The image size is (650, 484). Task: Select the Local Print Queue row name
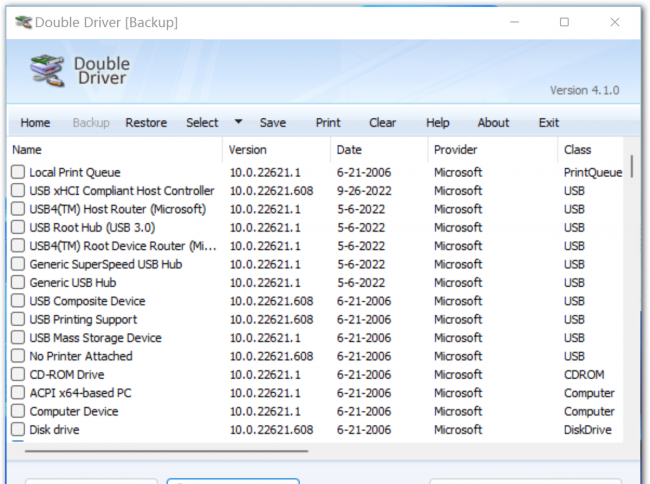pyautogui.click(x=75, y=172)
